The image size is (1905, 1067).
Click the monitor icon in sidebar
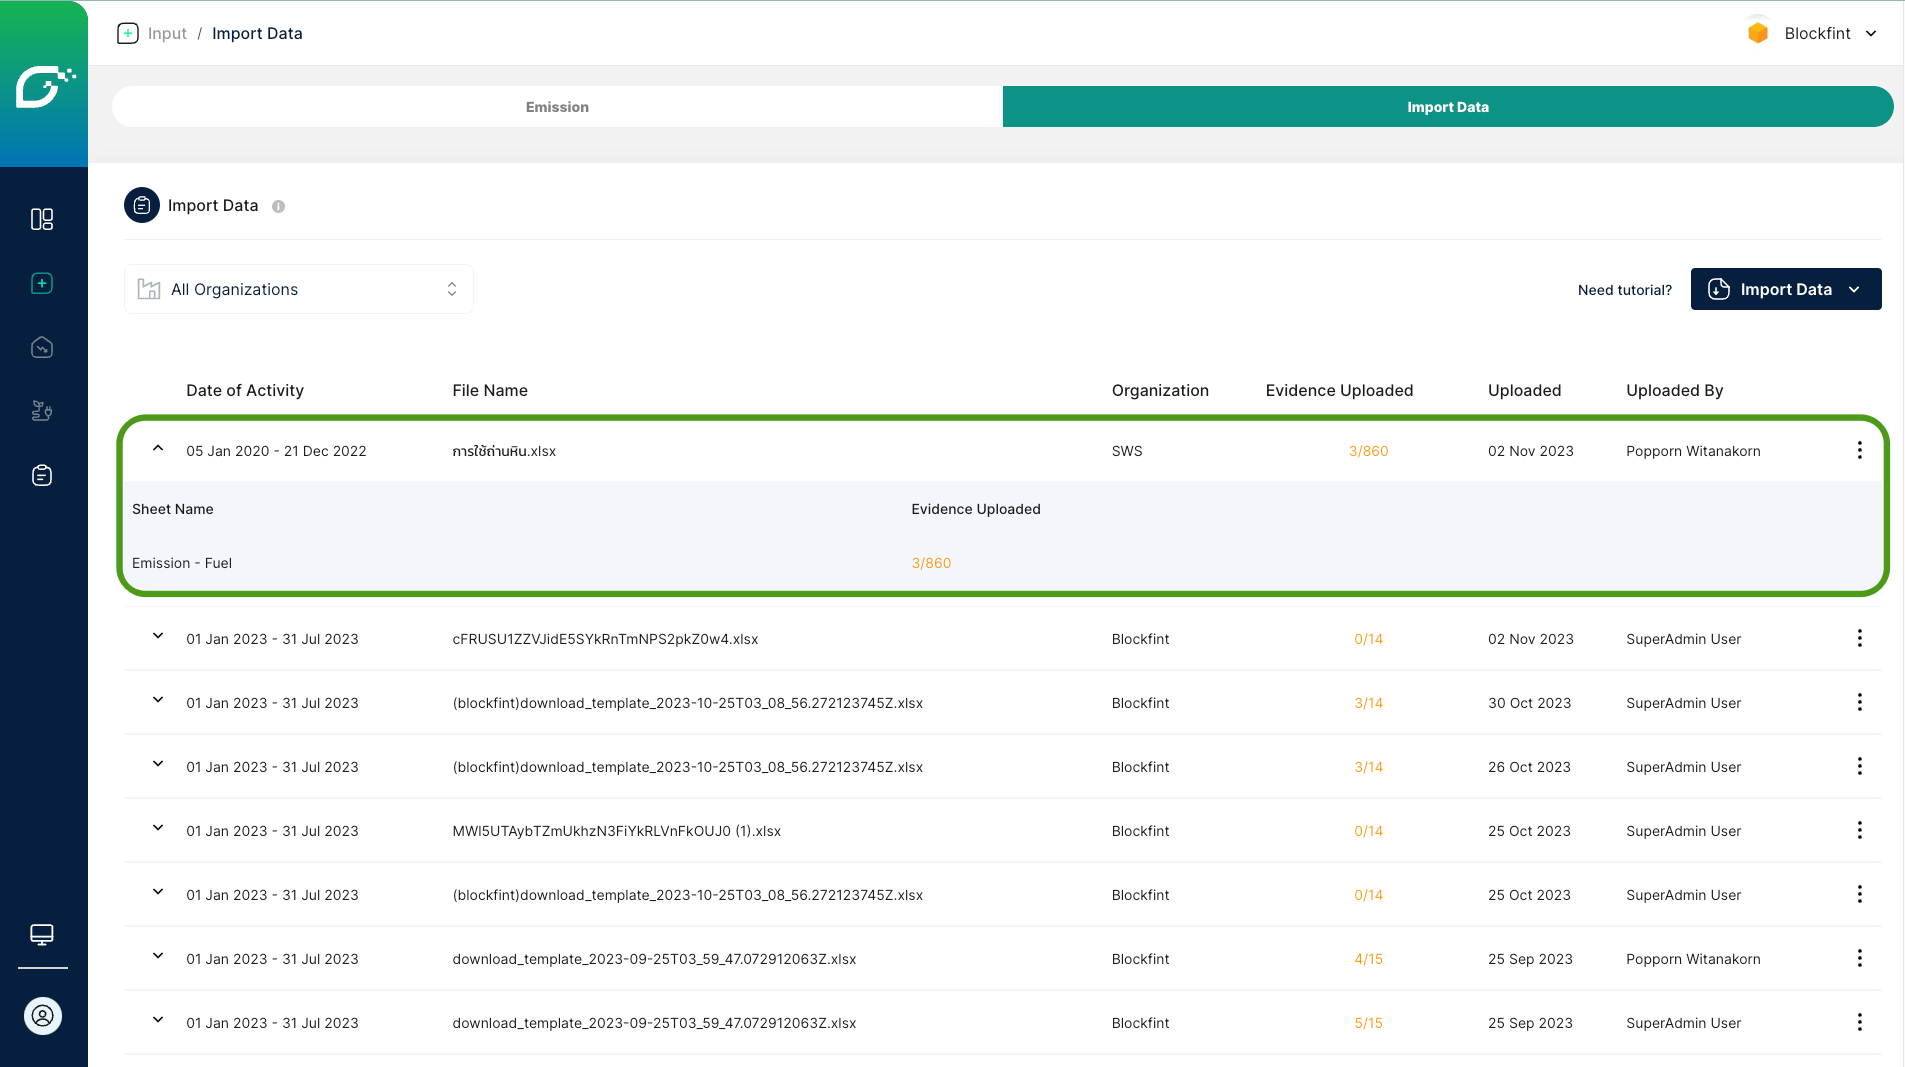pyautogui.click(x=42, y=934)
